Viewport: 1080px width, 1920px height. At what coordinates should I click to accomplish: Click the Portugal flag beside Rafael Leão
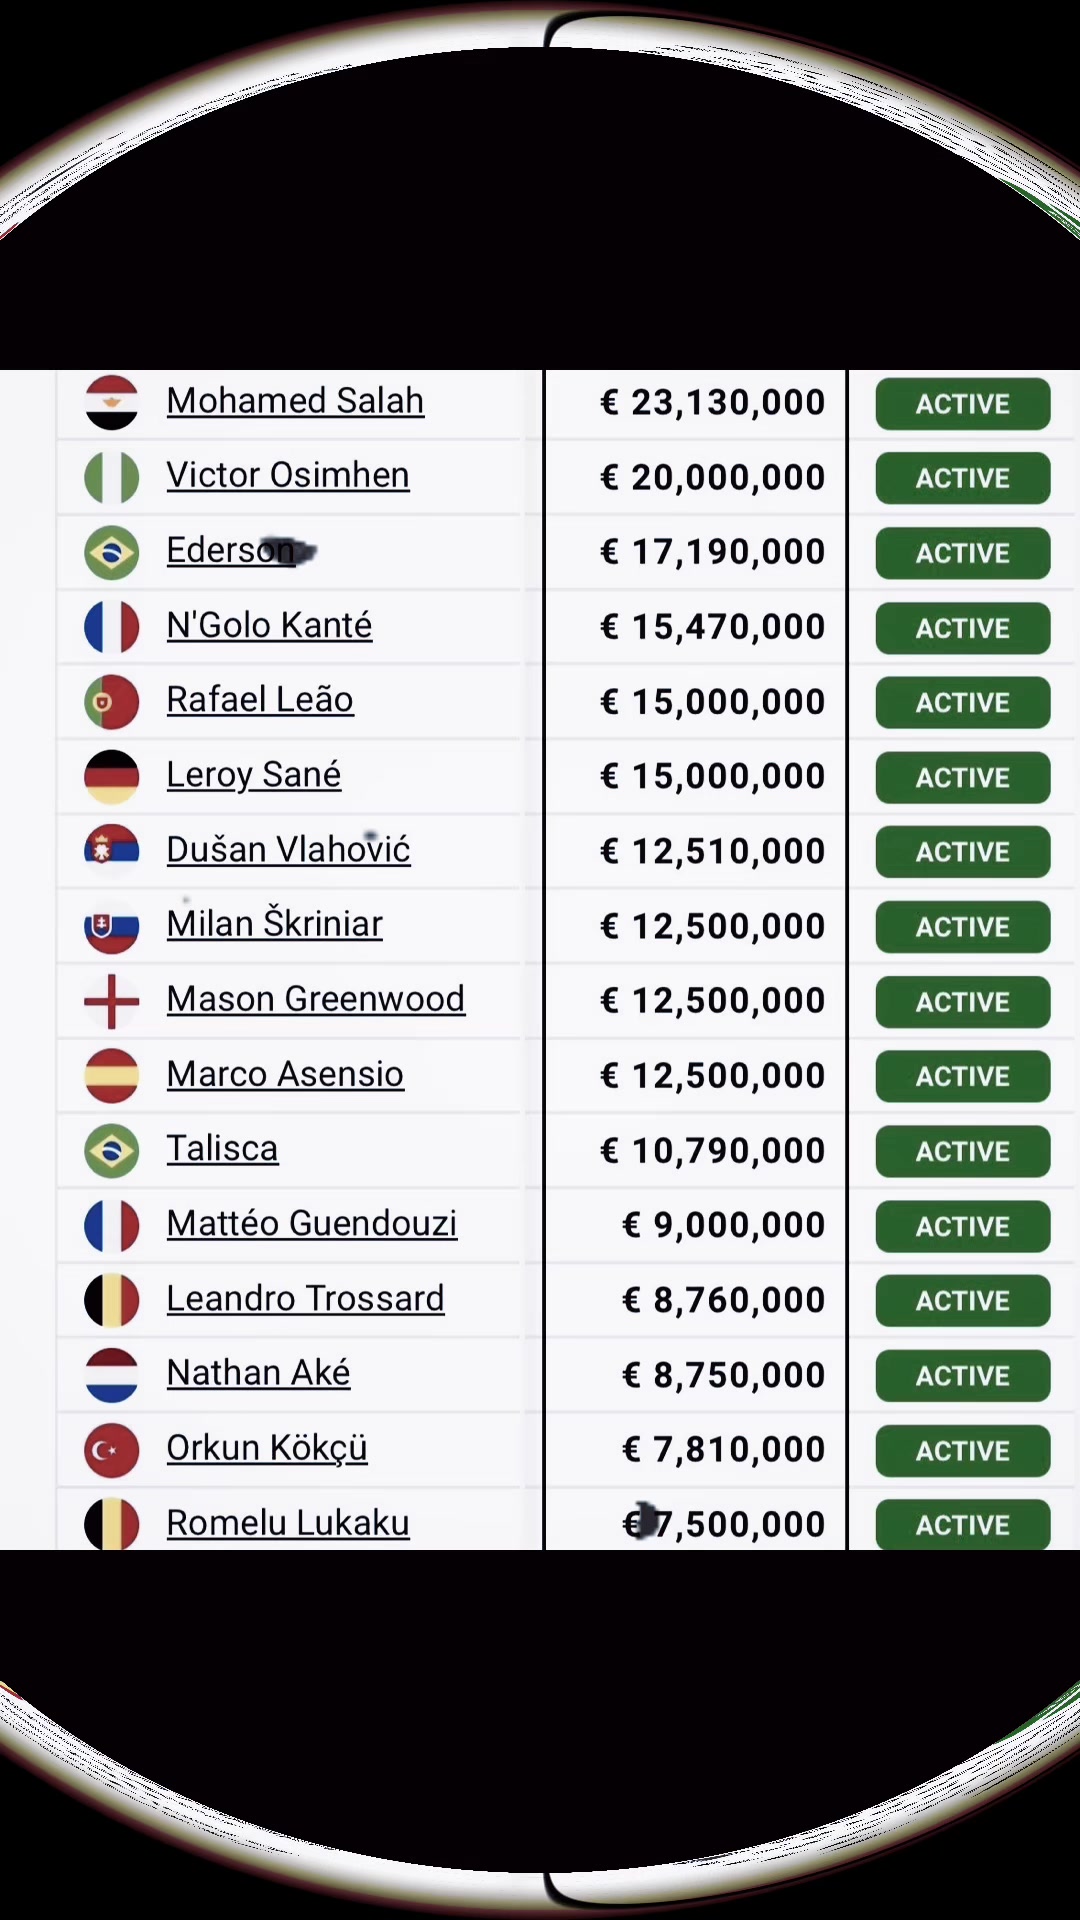pos(111,701)
